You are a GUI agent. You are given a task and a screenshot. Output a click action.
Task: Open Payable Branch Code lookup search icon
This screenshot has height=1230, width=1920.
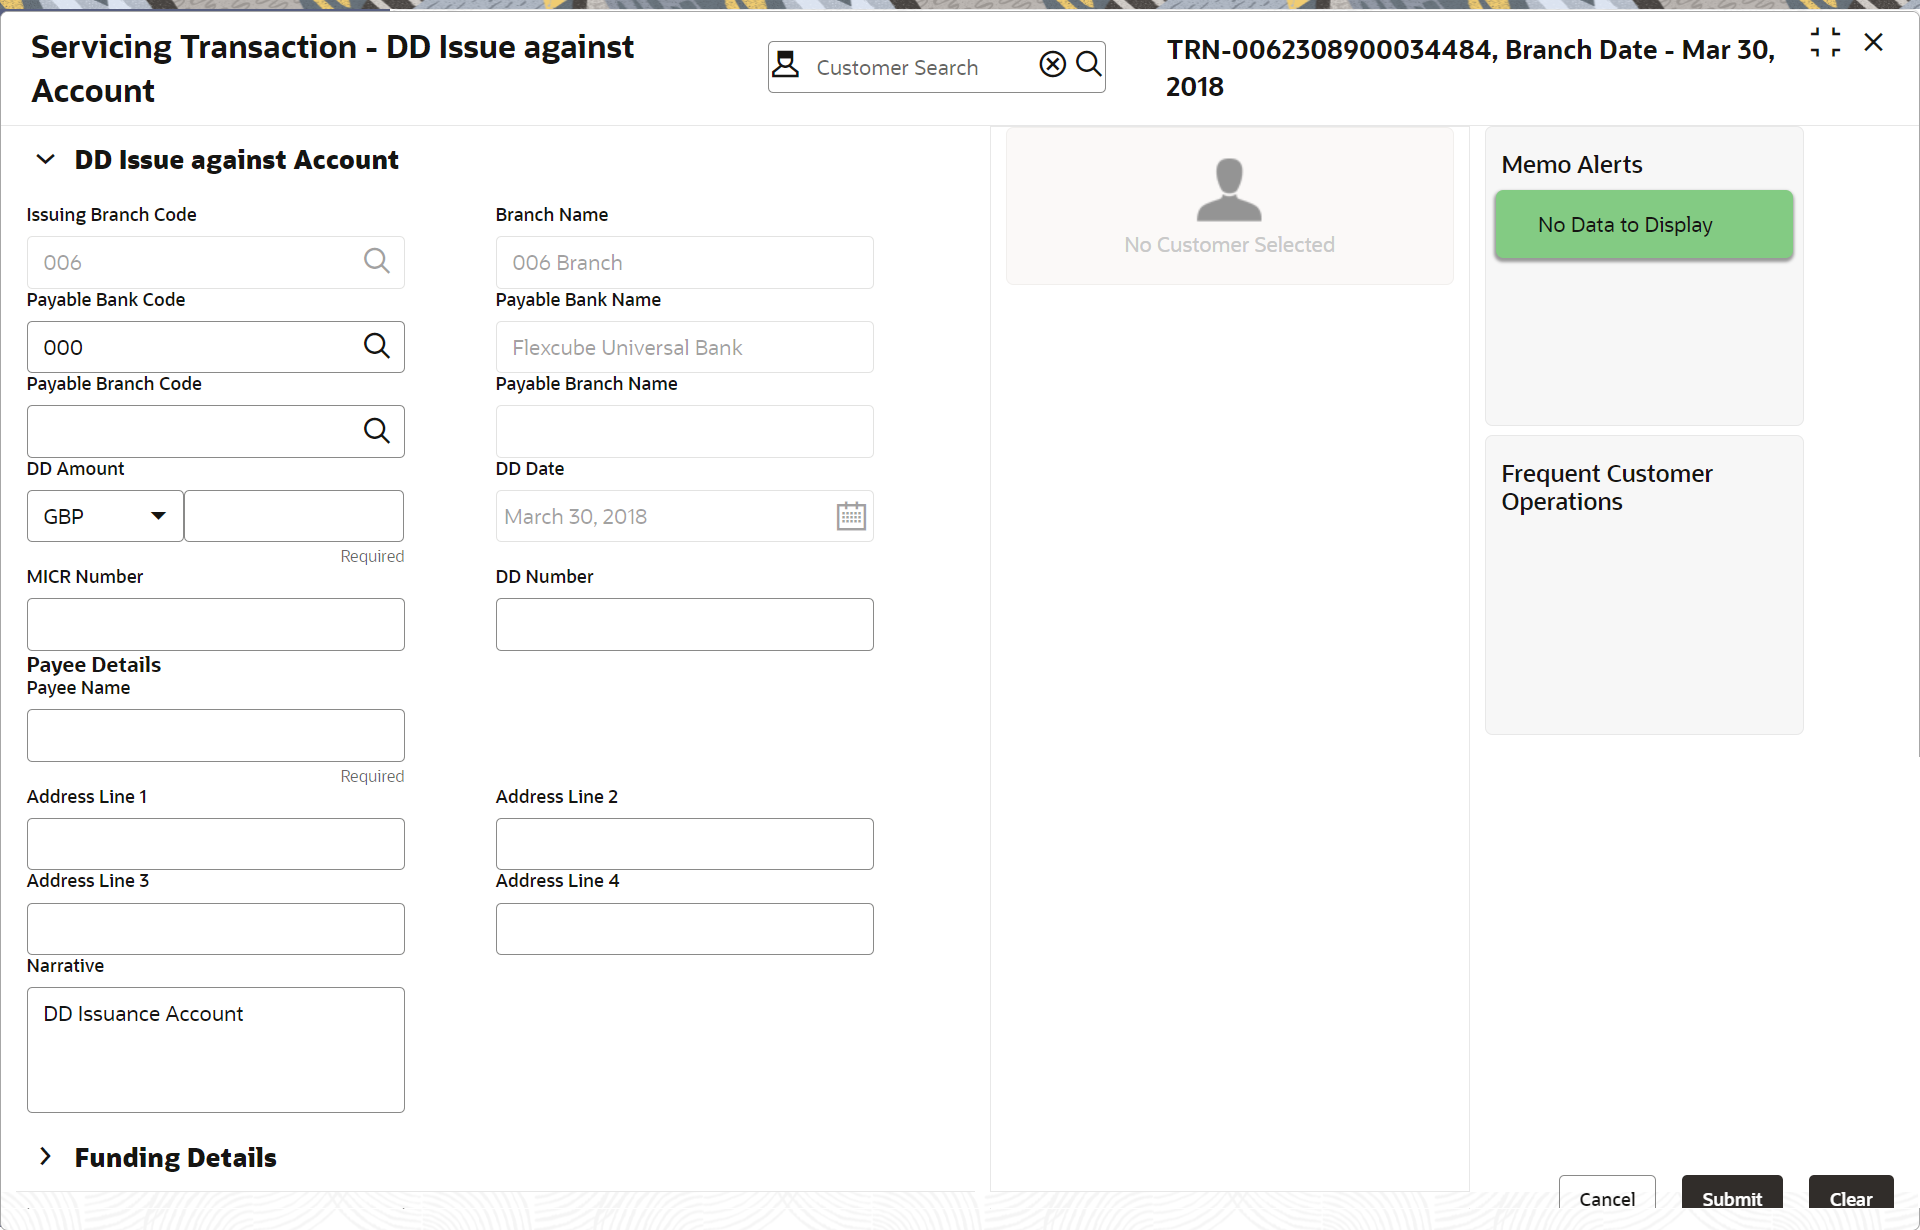[376, 431]
